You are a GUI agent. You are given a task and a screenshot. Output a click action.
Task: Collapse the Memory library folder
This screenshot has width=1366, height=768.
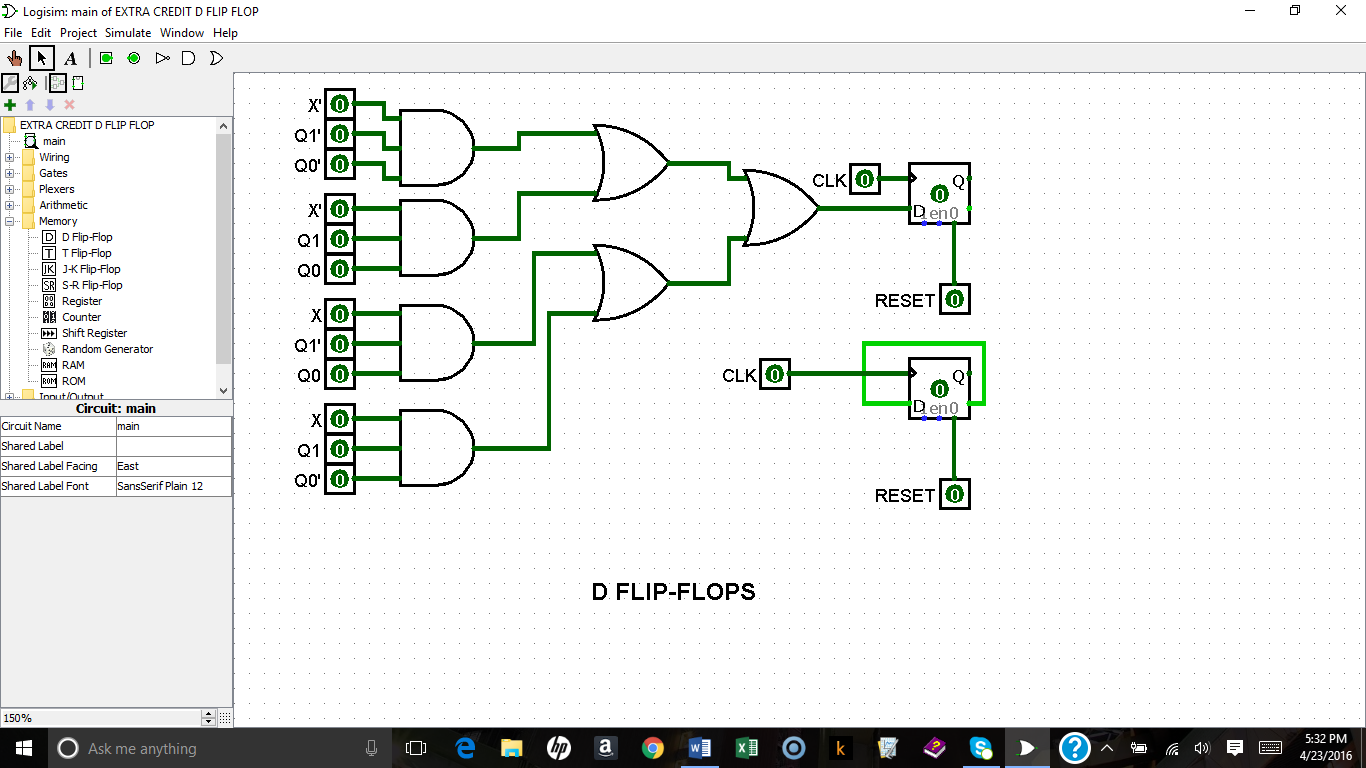[x=10, y=221]
